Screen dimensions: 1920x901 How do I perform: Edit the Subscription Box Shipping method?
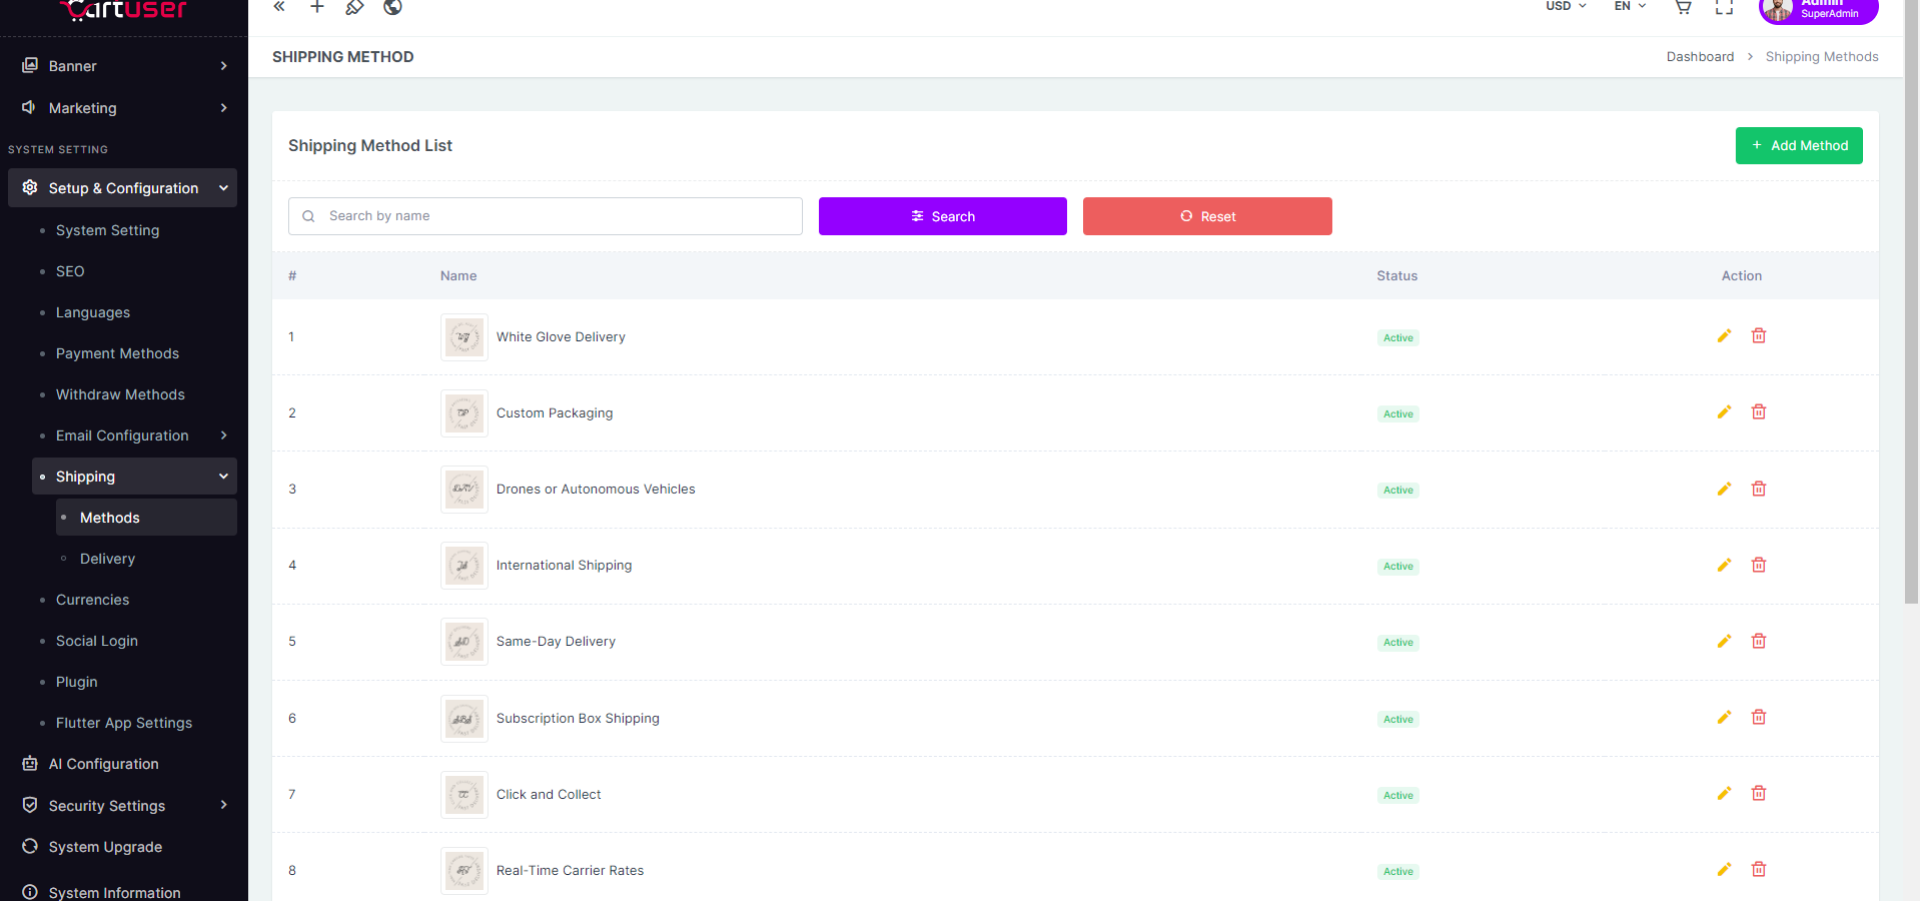pyautogui.click(x=1724, y=717)
